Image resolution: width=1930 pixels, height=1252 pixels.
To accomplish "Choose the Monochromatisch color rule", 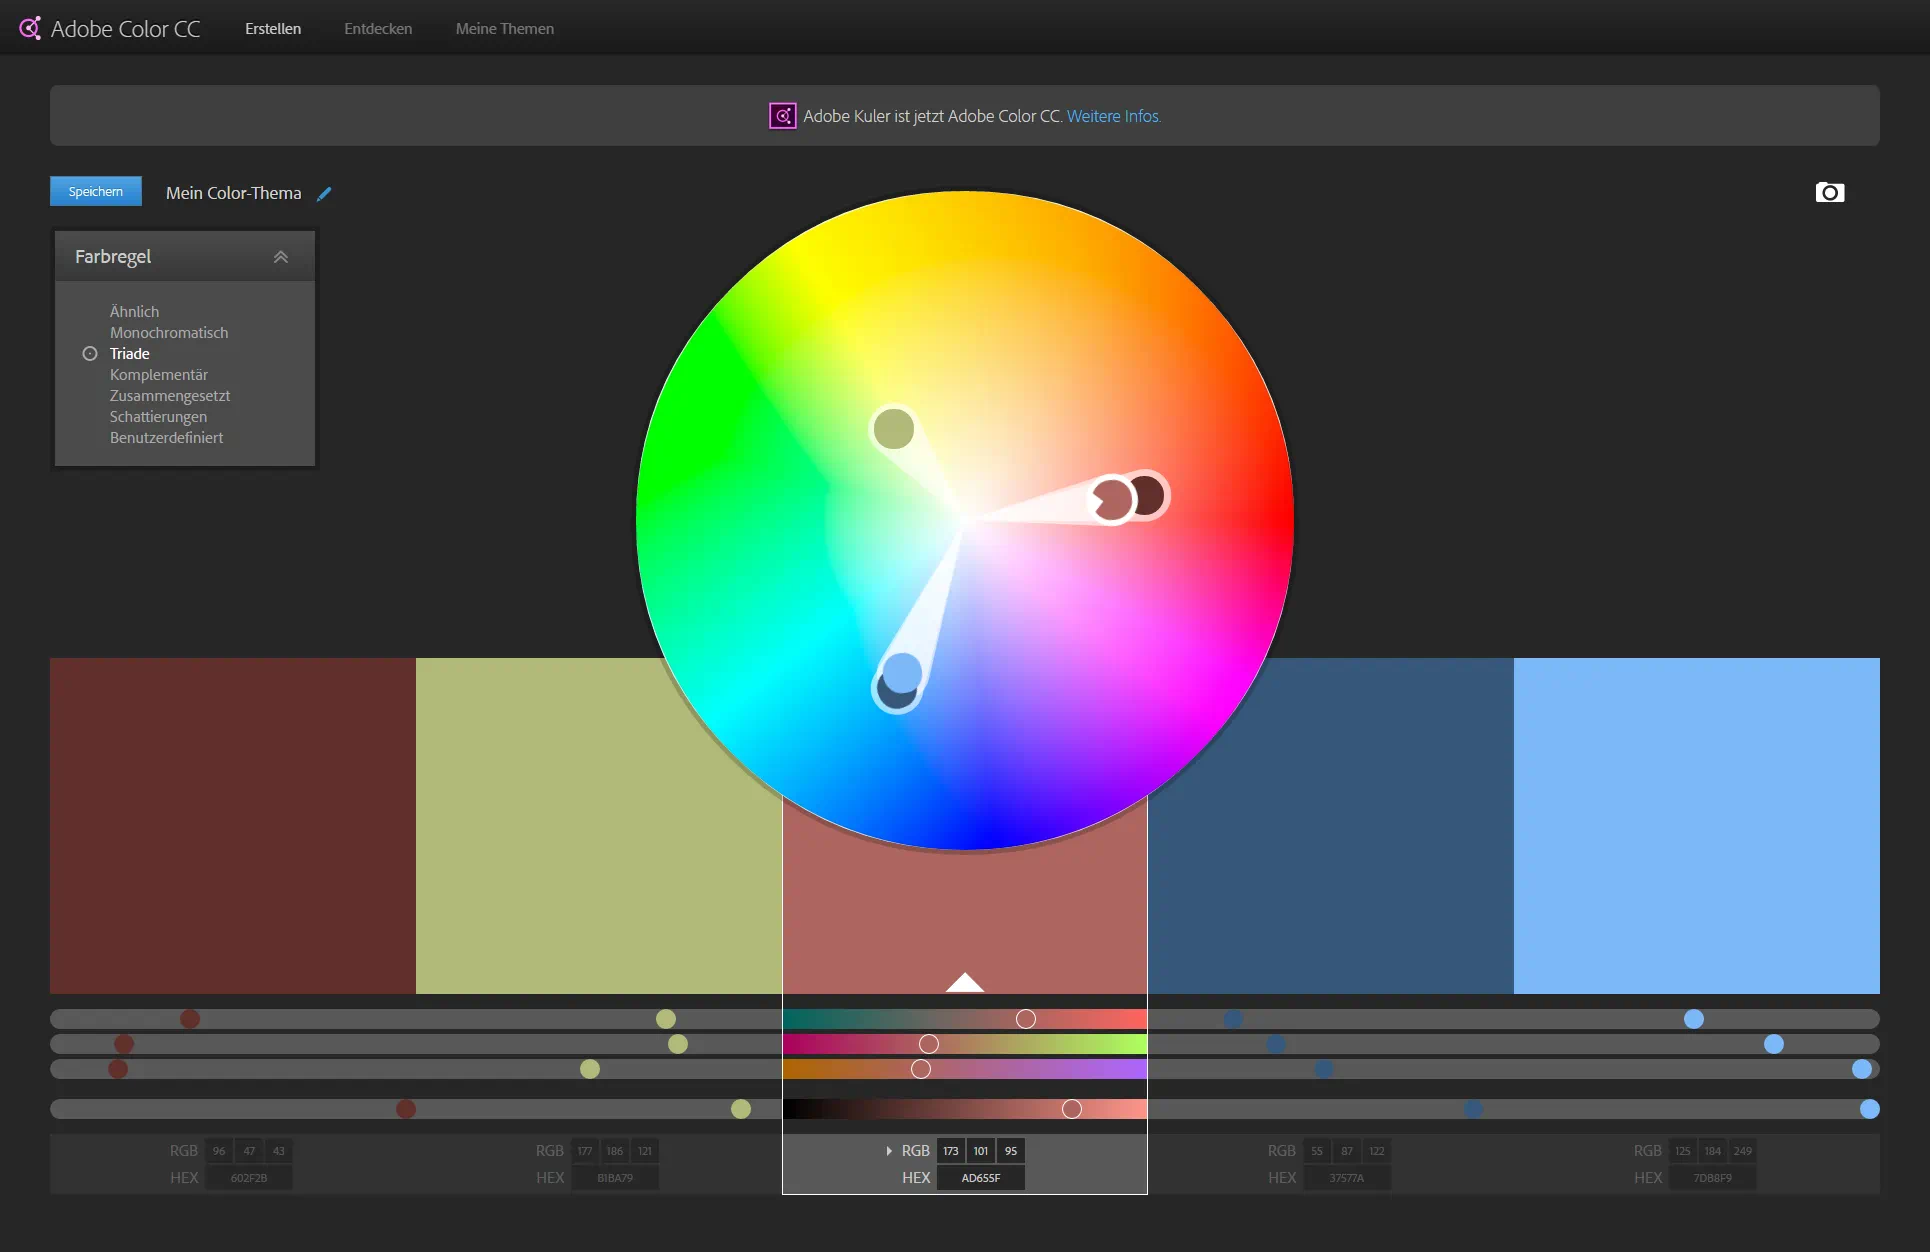I will [x=169, y=333].
